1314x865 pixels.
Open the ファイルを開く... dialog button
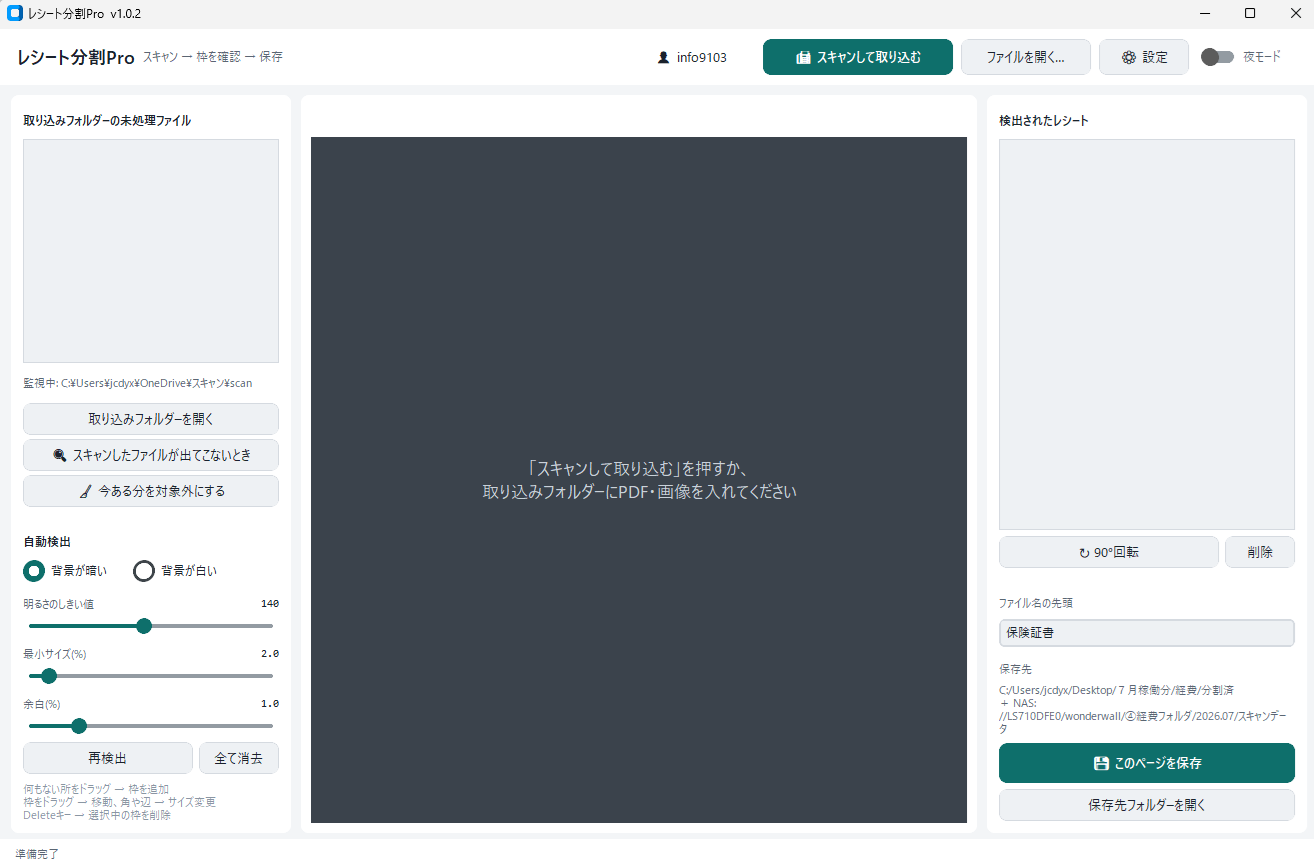point(1025,57)
